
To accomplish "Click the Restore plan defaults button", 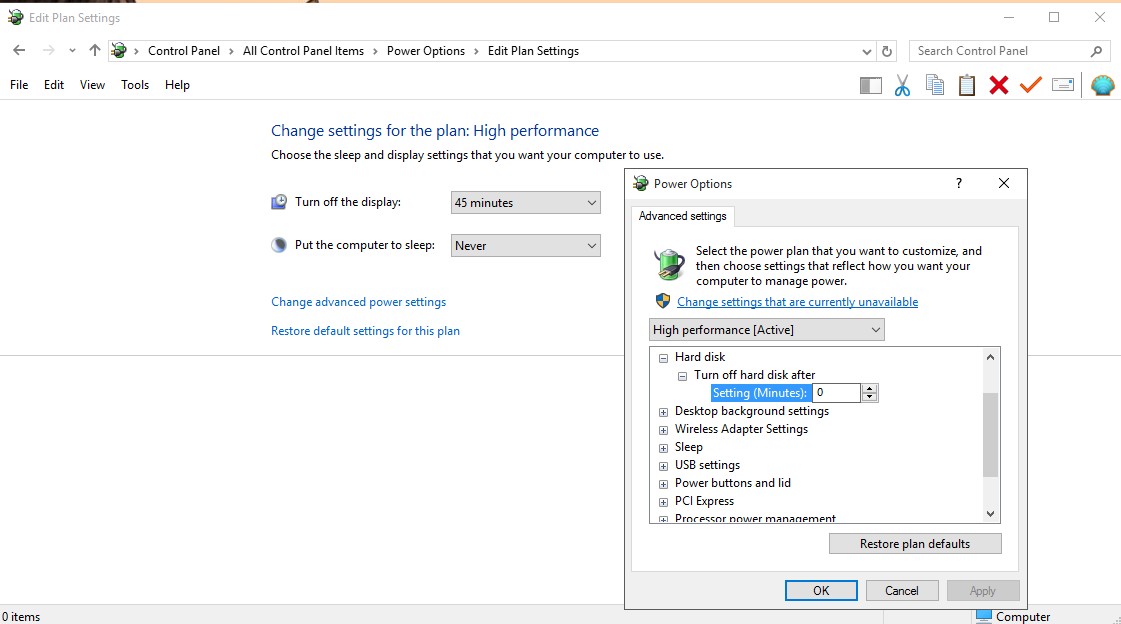I will [915, 543].
